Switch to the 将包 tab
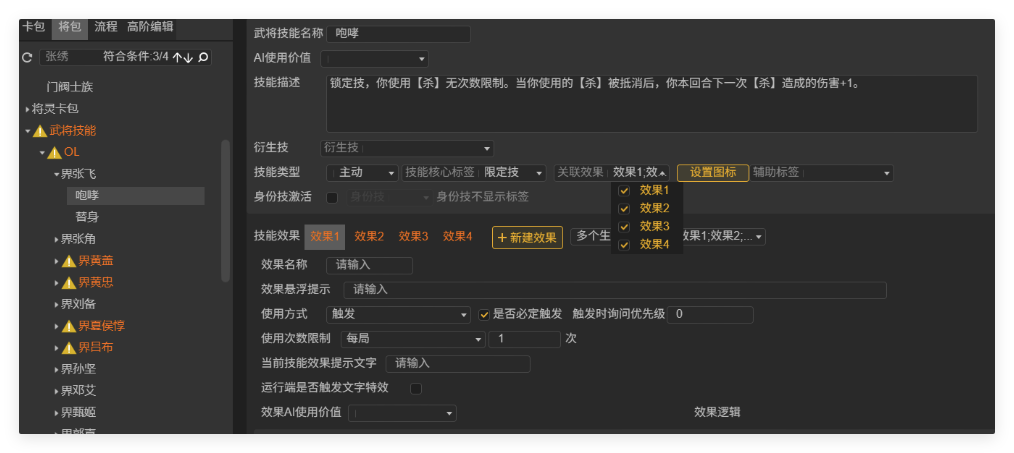The image size is (1014, 453). [70, 27]
